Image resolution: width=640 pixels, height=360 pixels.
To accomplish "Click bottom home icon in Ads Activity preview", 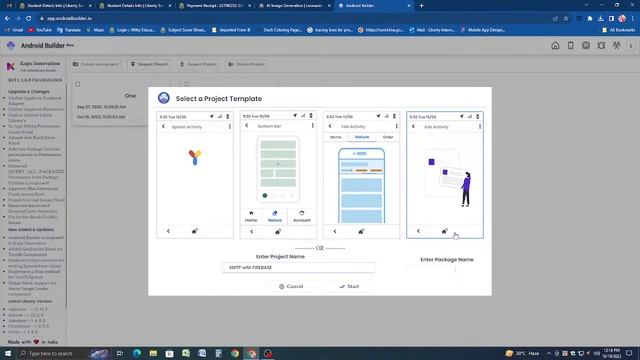I will [x=444, y=231].
